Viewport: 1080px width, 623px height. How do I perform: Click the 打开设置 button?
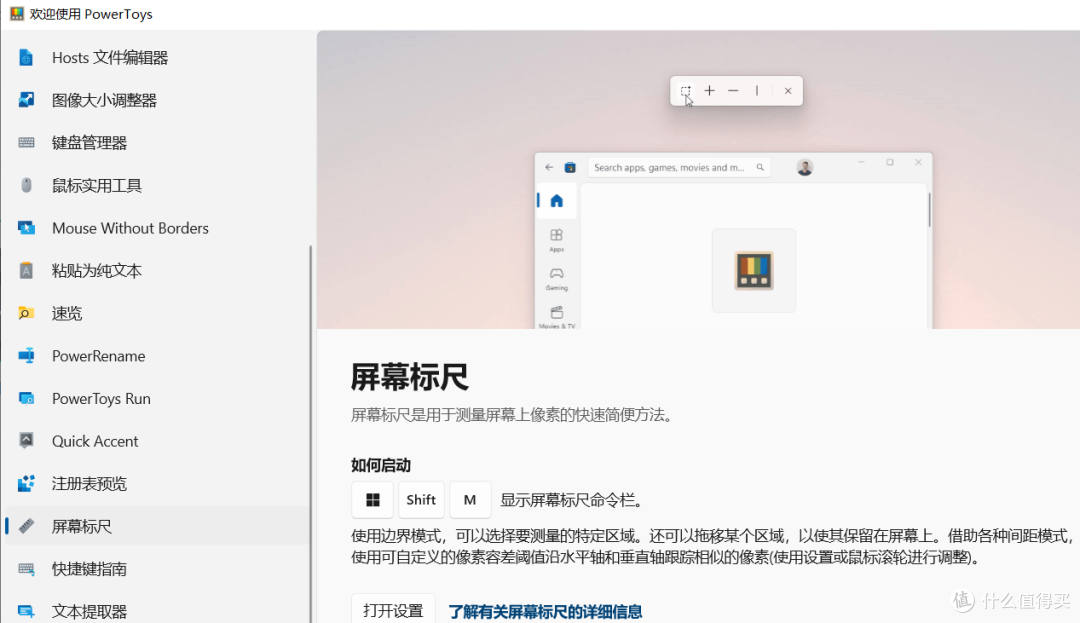click(x=392, y=608)
